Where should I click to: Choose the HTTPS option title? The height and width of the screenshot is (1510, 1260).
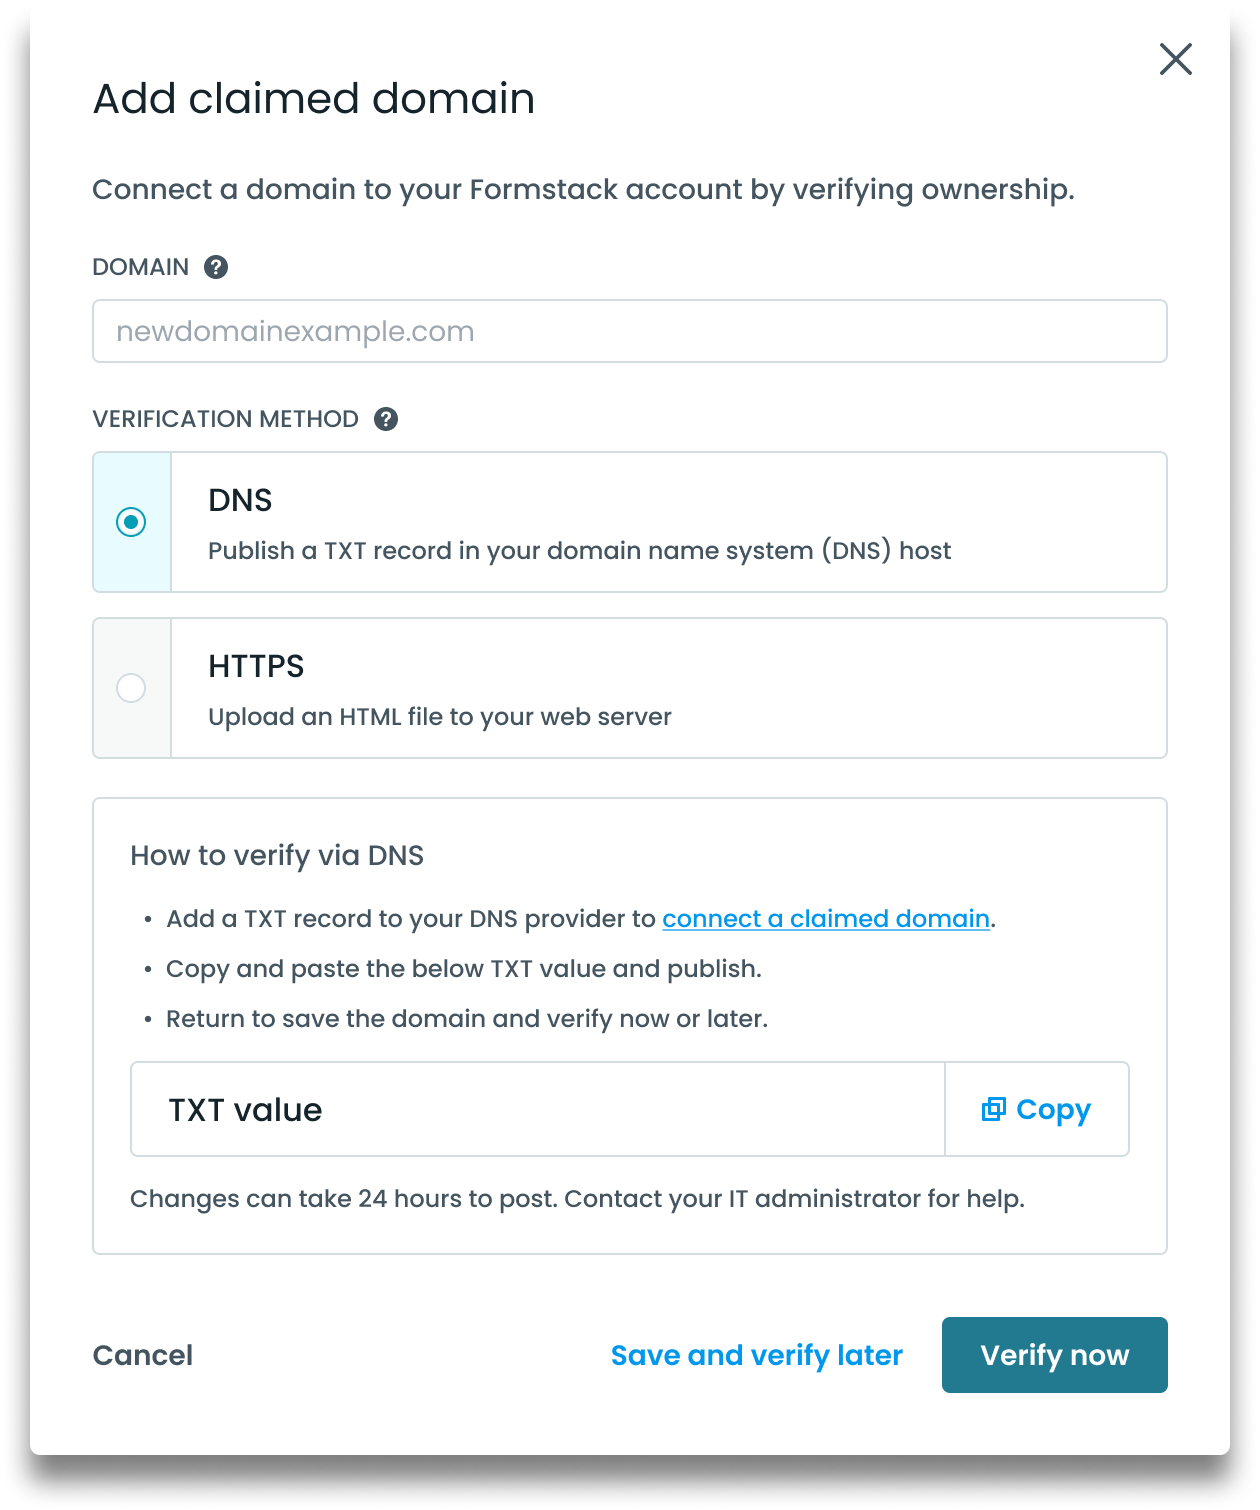click(256, 666)
